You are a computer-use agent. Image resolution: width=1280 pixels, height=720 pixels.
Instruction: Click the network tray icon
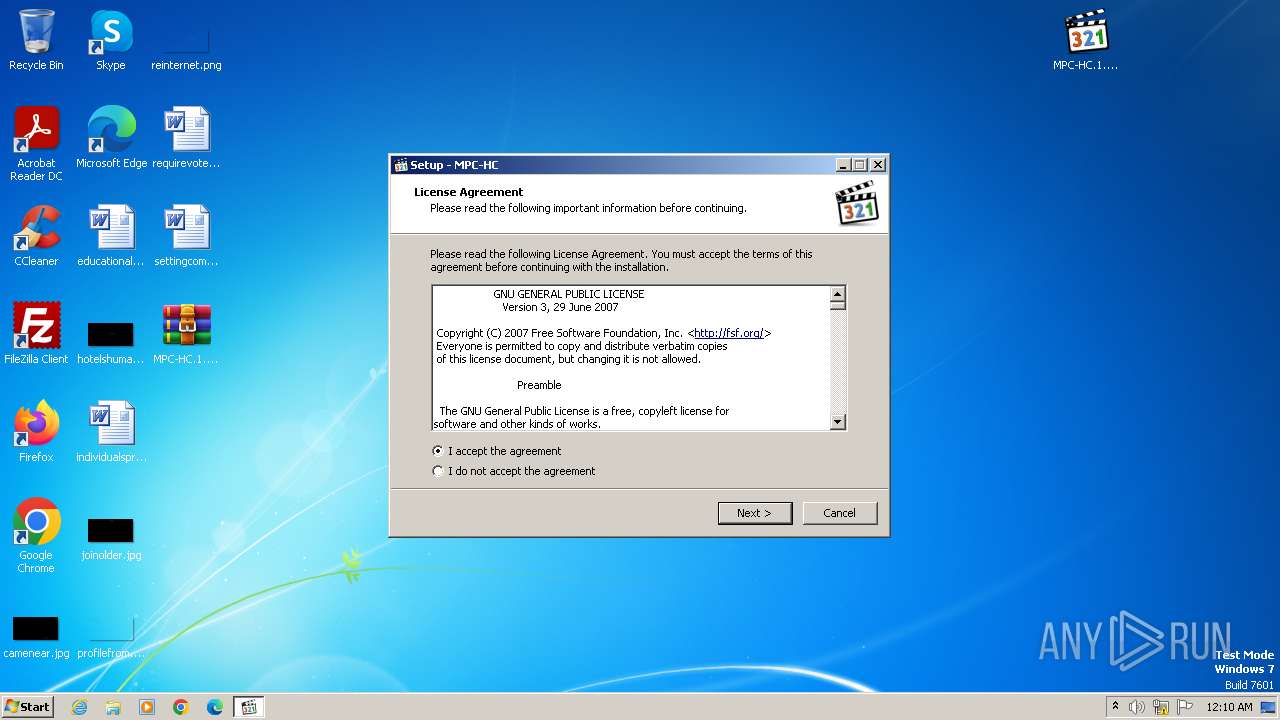pos(1161,707)
